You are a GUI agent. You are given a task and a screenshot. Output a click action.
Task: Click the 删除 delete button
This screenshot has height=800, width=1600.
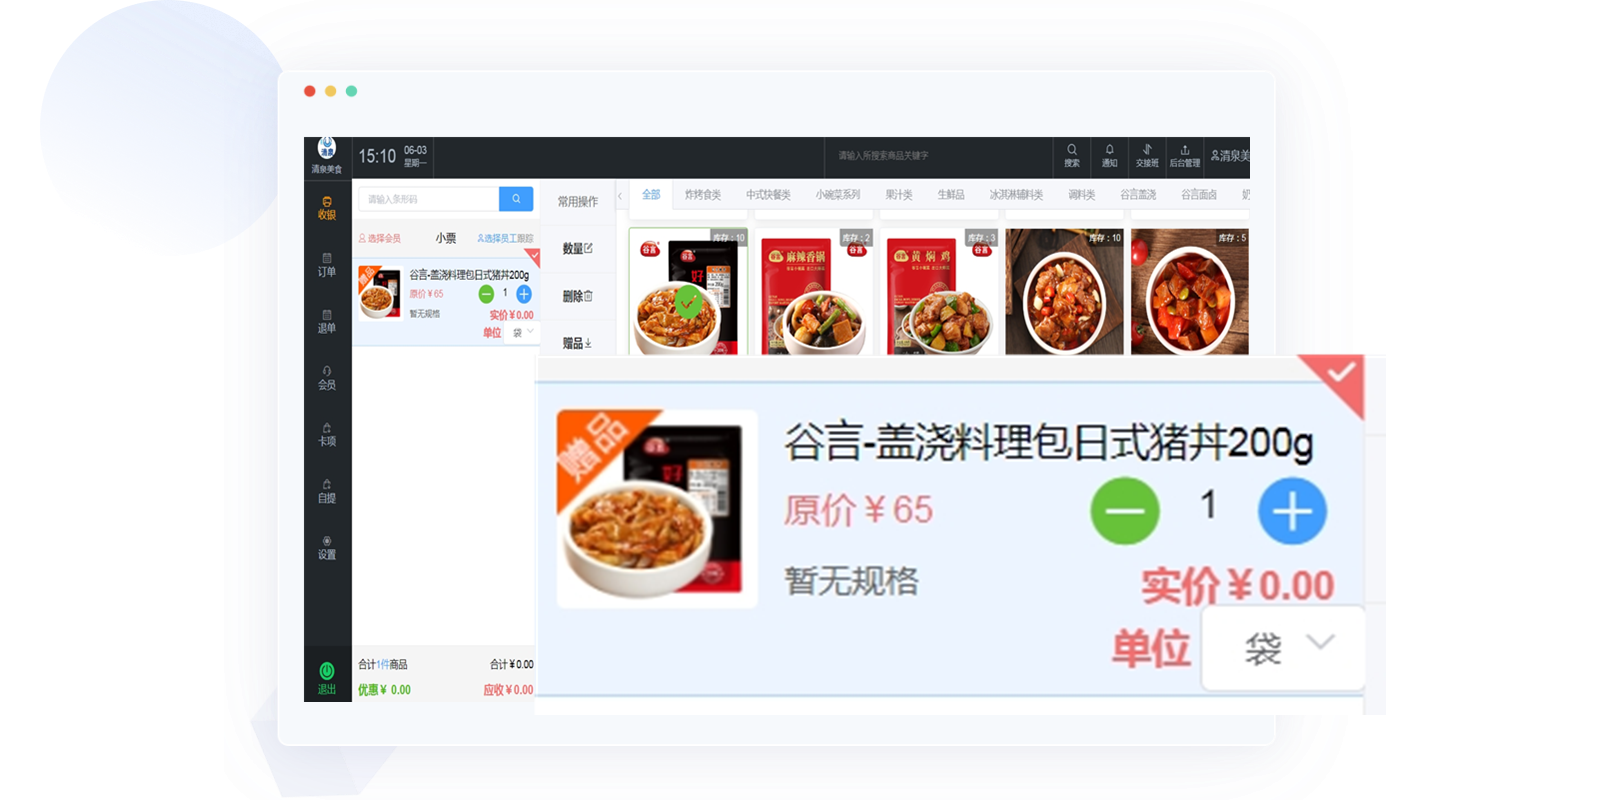point(577,296)
